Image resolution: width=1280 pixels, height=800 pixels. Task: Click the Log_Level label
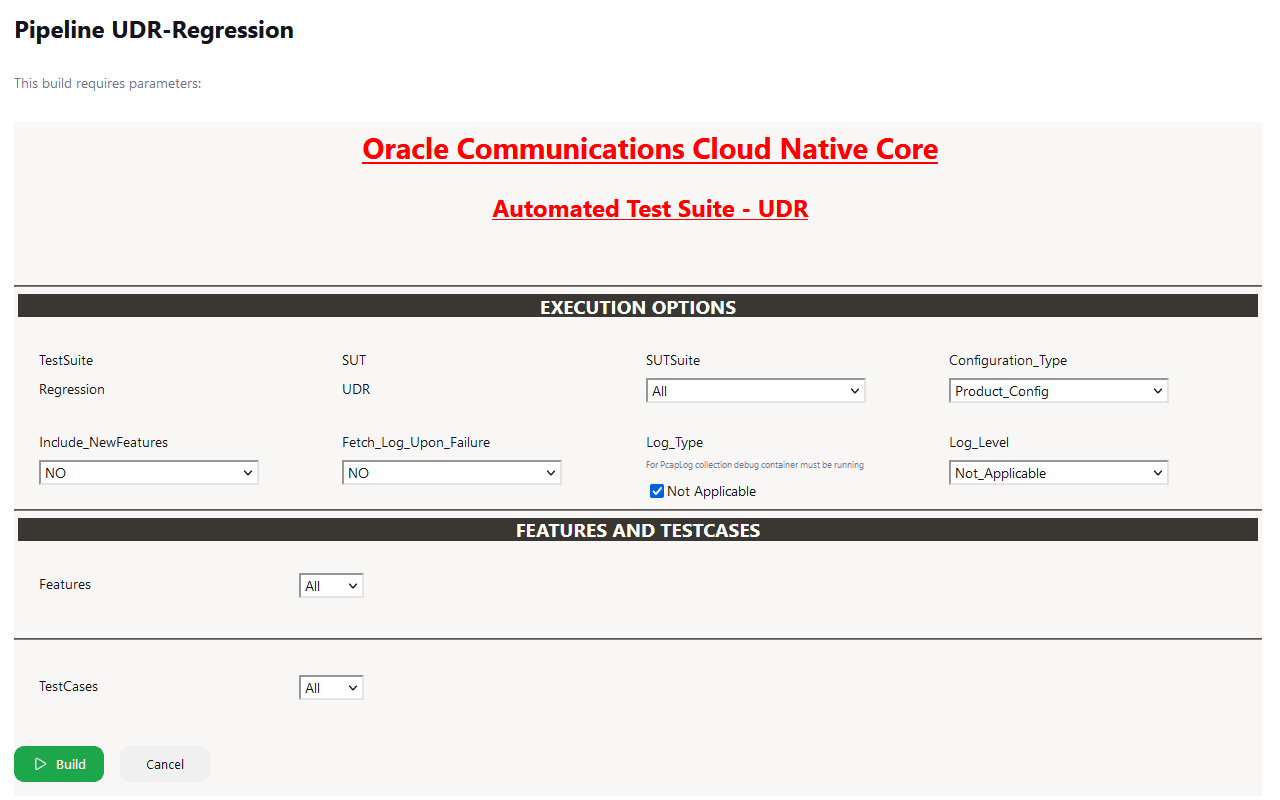[x=979, y=442]
